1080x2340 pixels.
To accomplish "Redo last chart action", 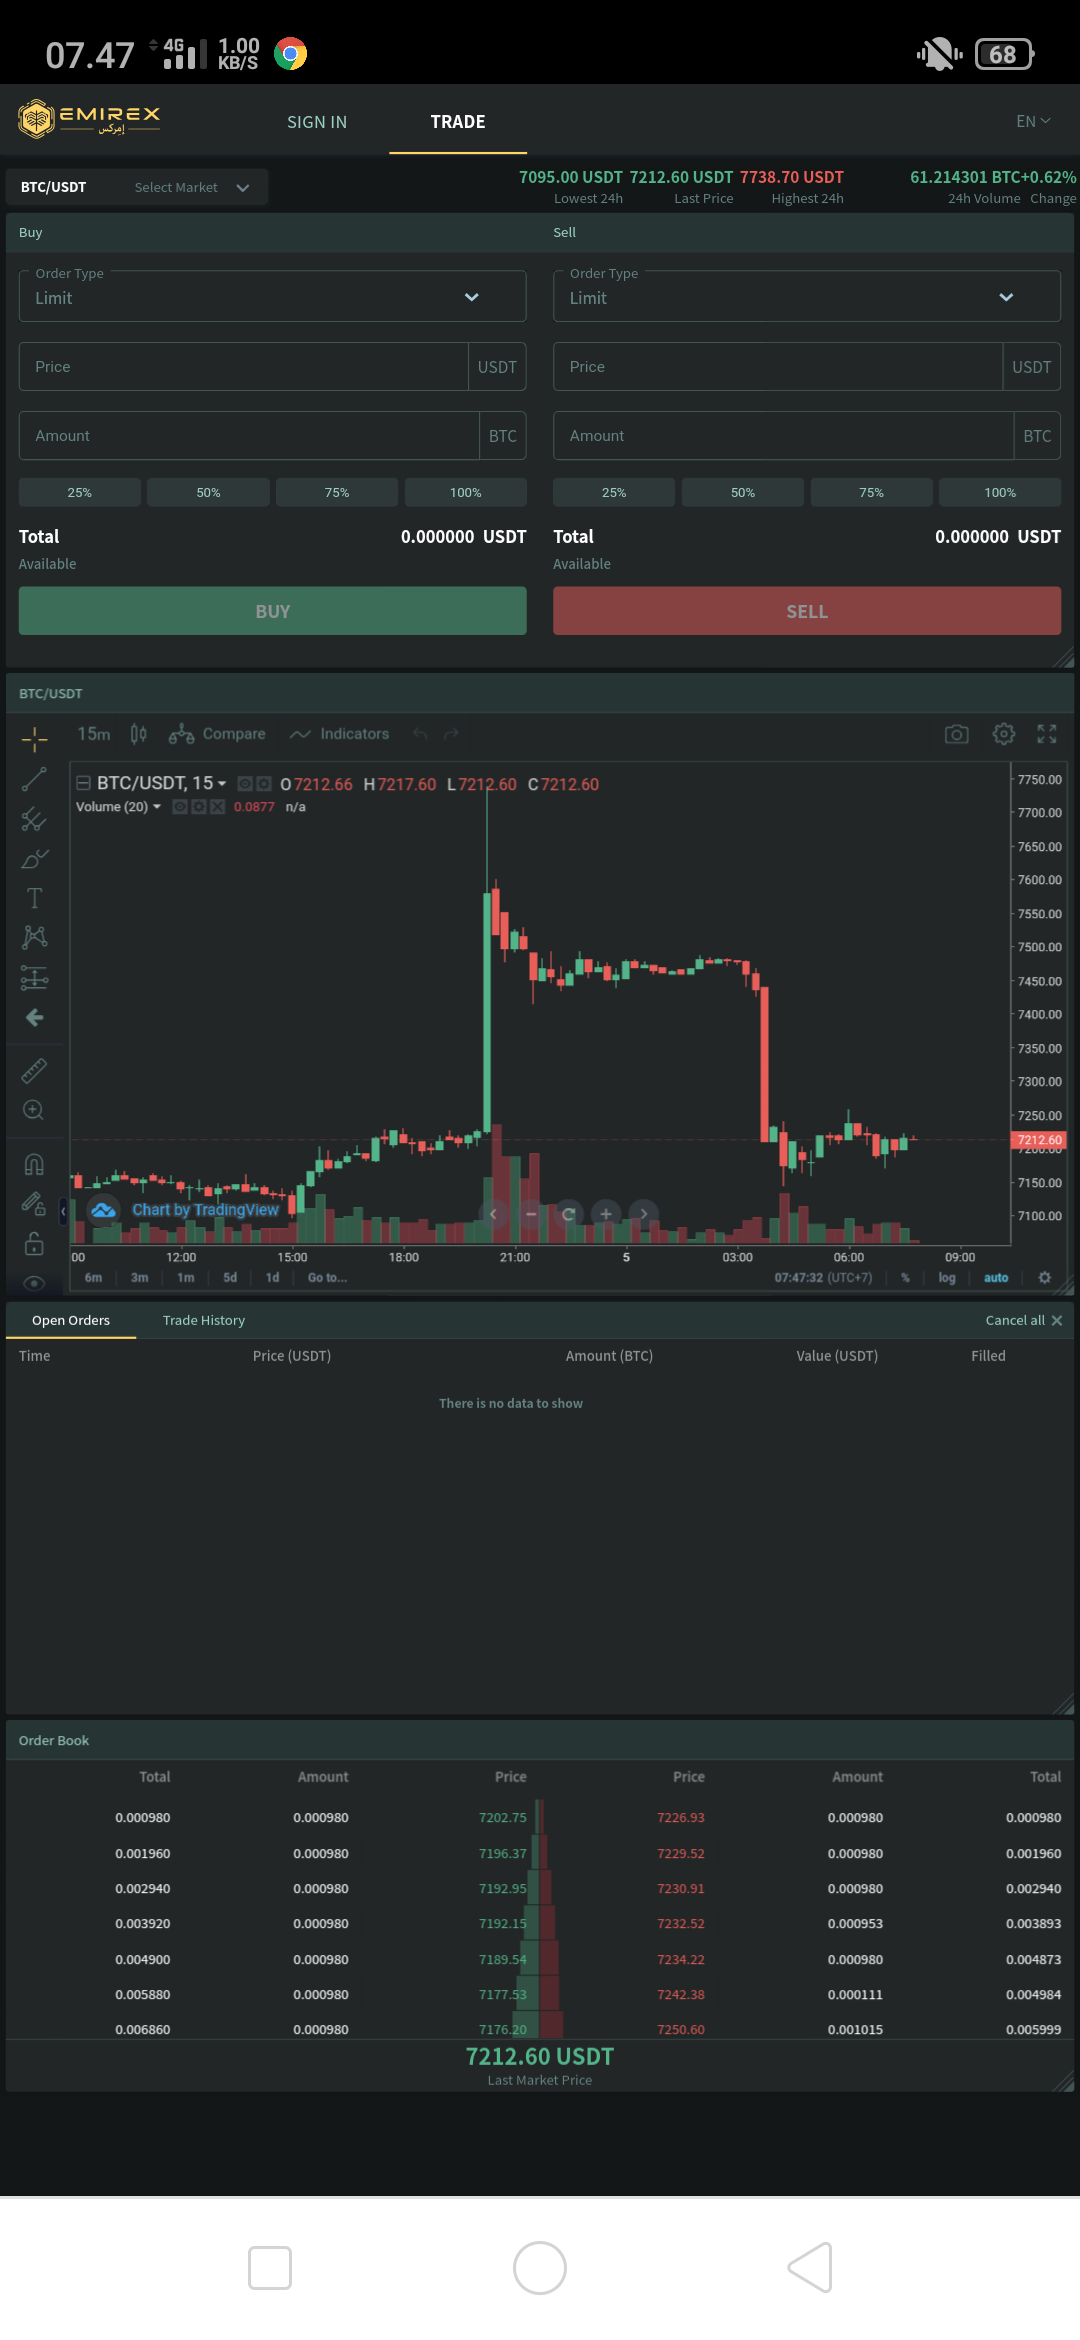I will 451,734.
